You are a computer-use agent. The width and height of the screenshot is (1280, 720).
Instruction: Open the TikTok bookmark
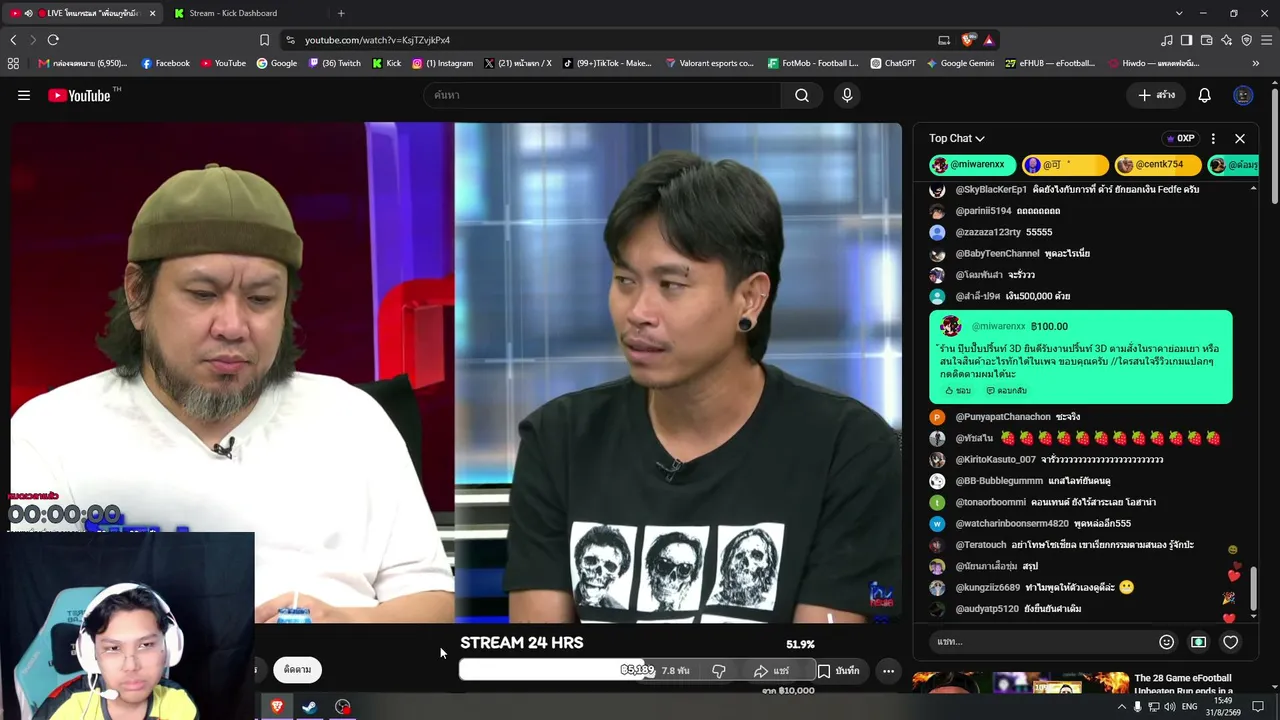pos(606,63)
